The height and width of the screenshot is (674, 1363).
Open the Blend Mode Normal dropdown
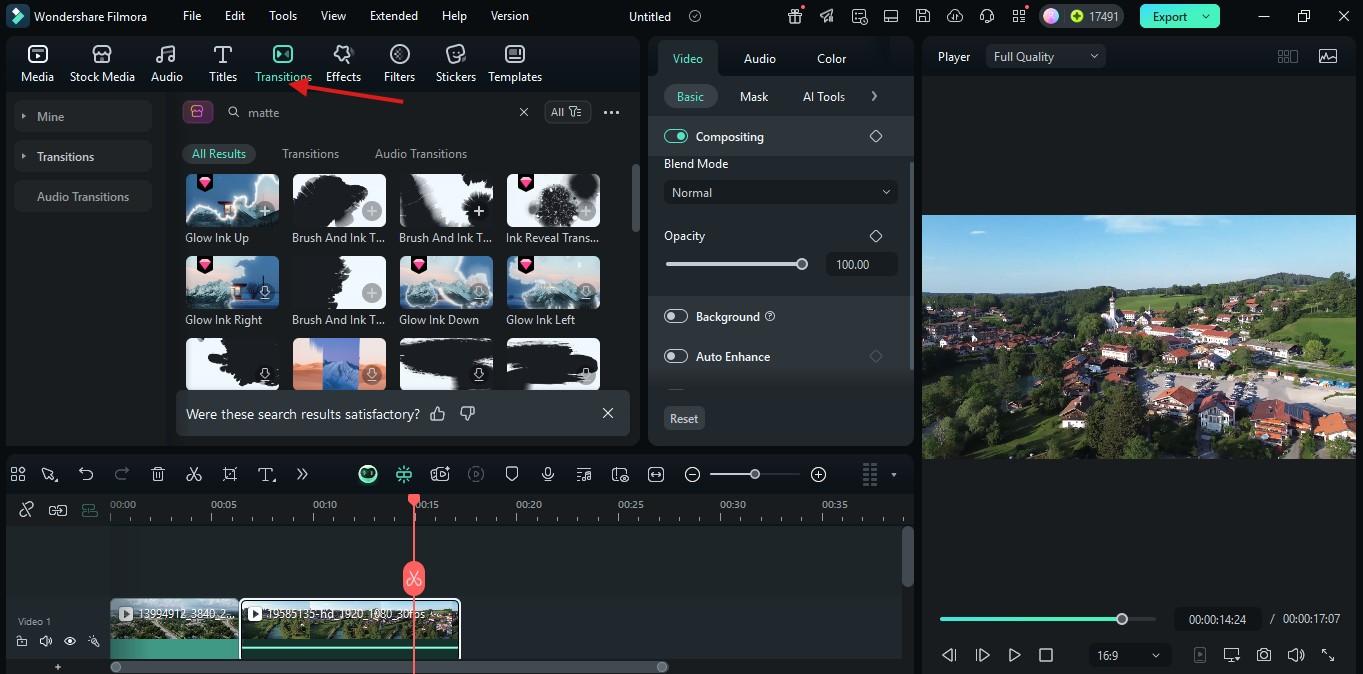point(780,192)
